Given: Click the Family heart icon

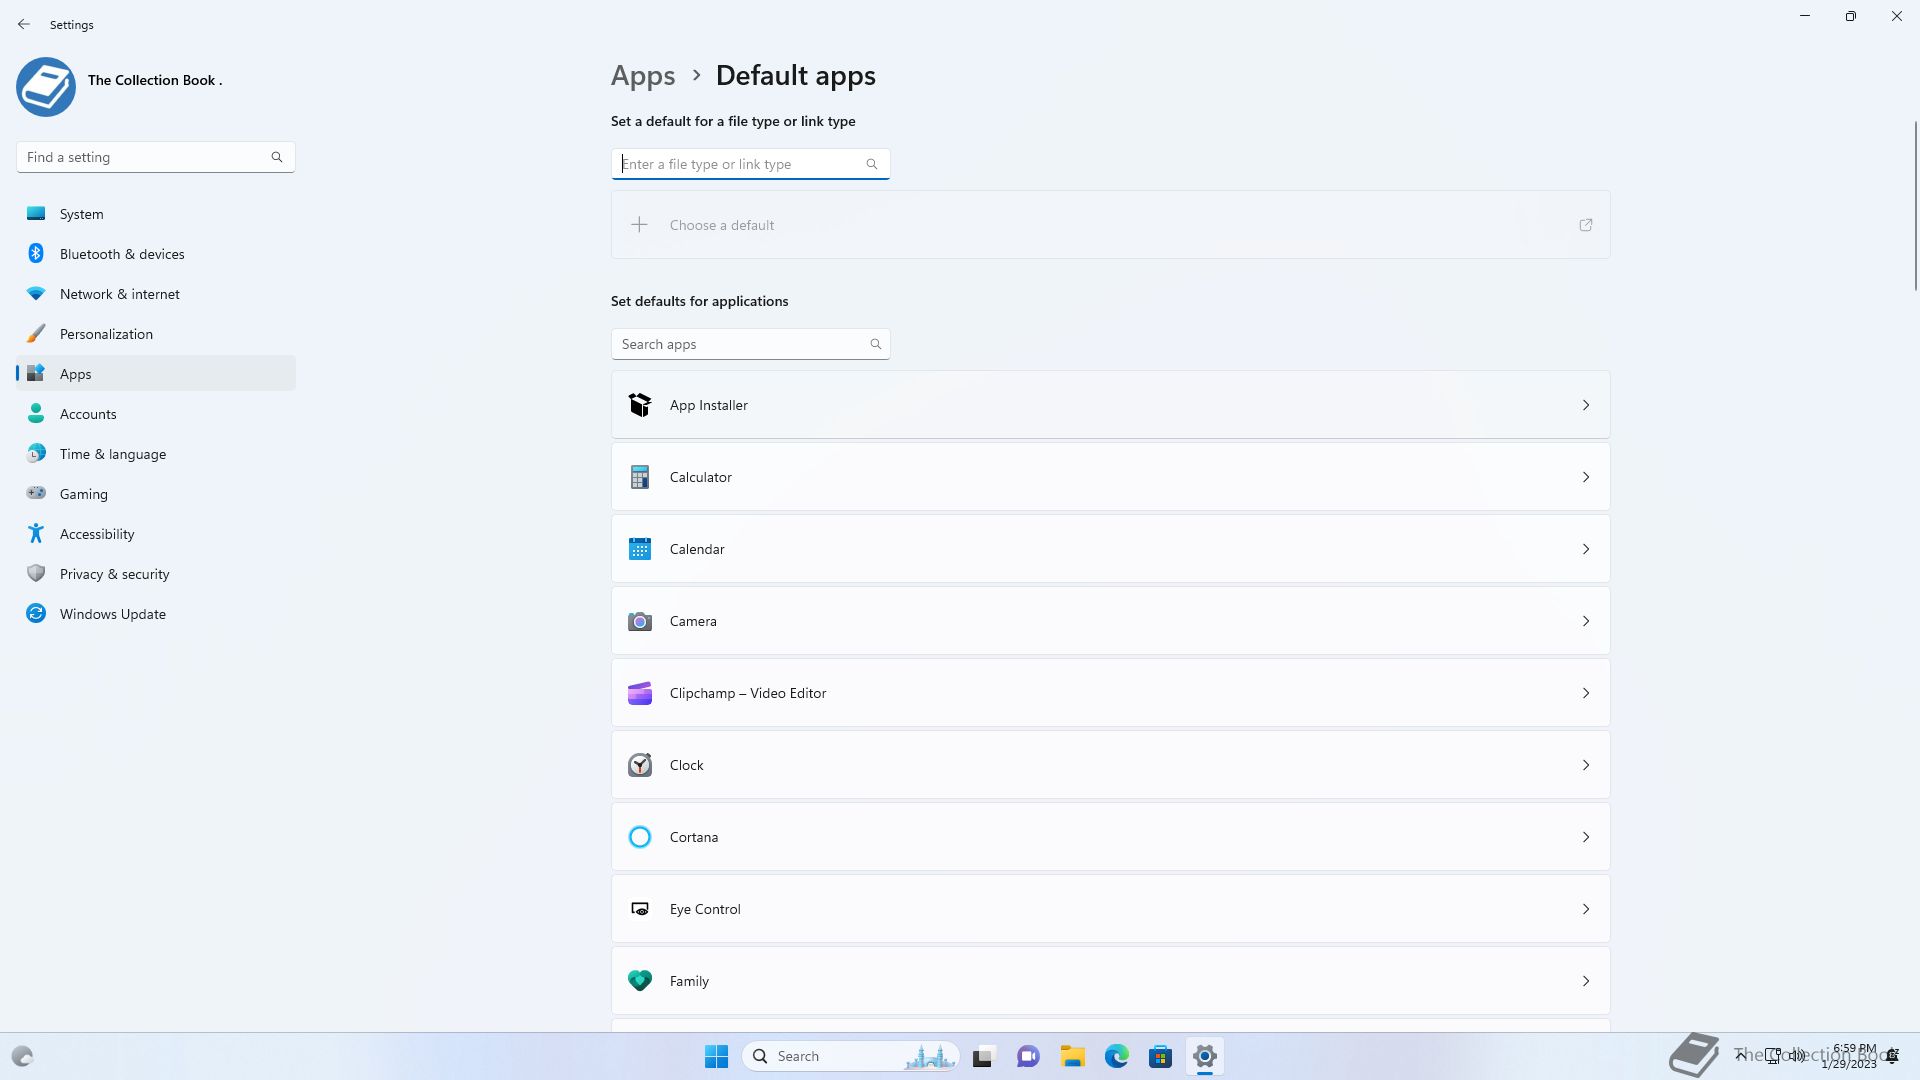Looking at the screenshot, I should [640, 981].
